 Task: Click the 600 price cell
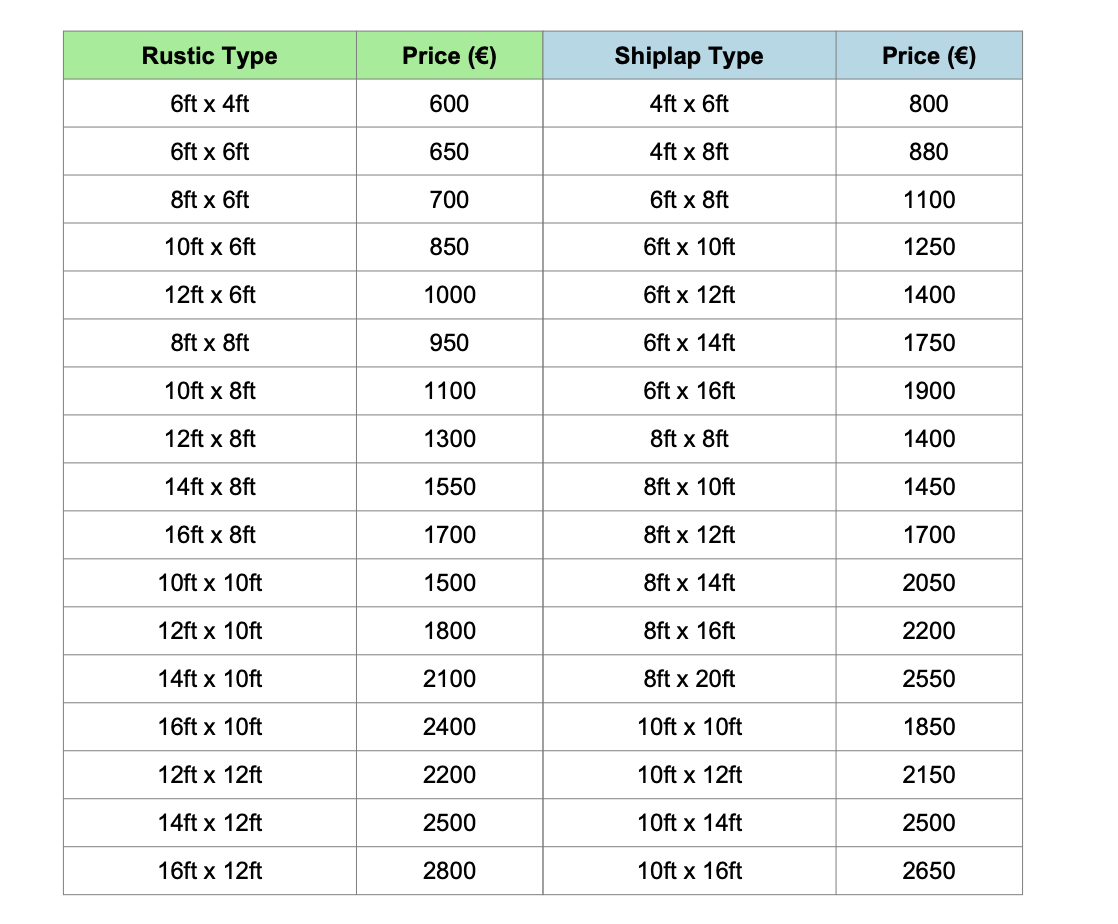click(449, 104)
